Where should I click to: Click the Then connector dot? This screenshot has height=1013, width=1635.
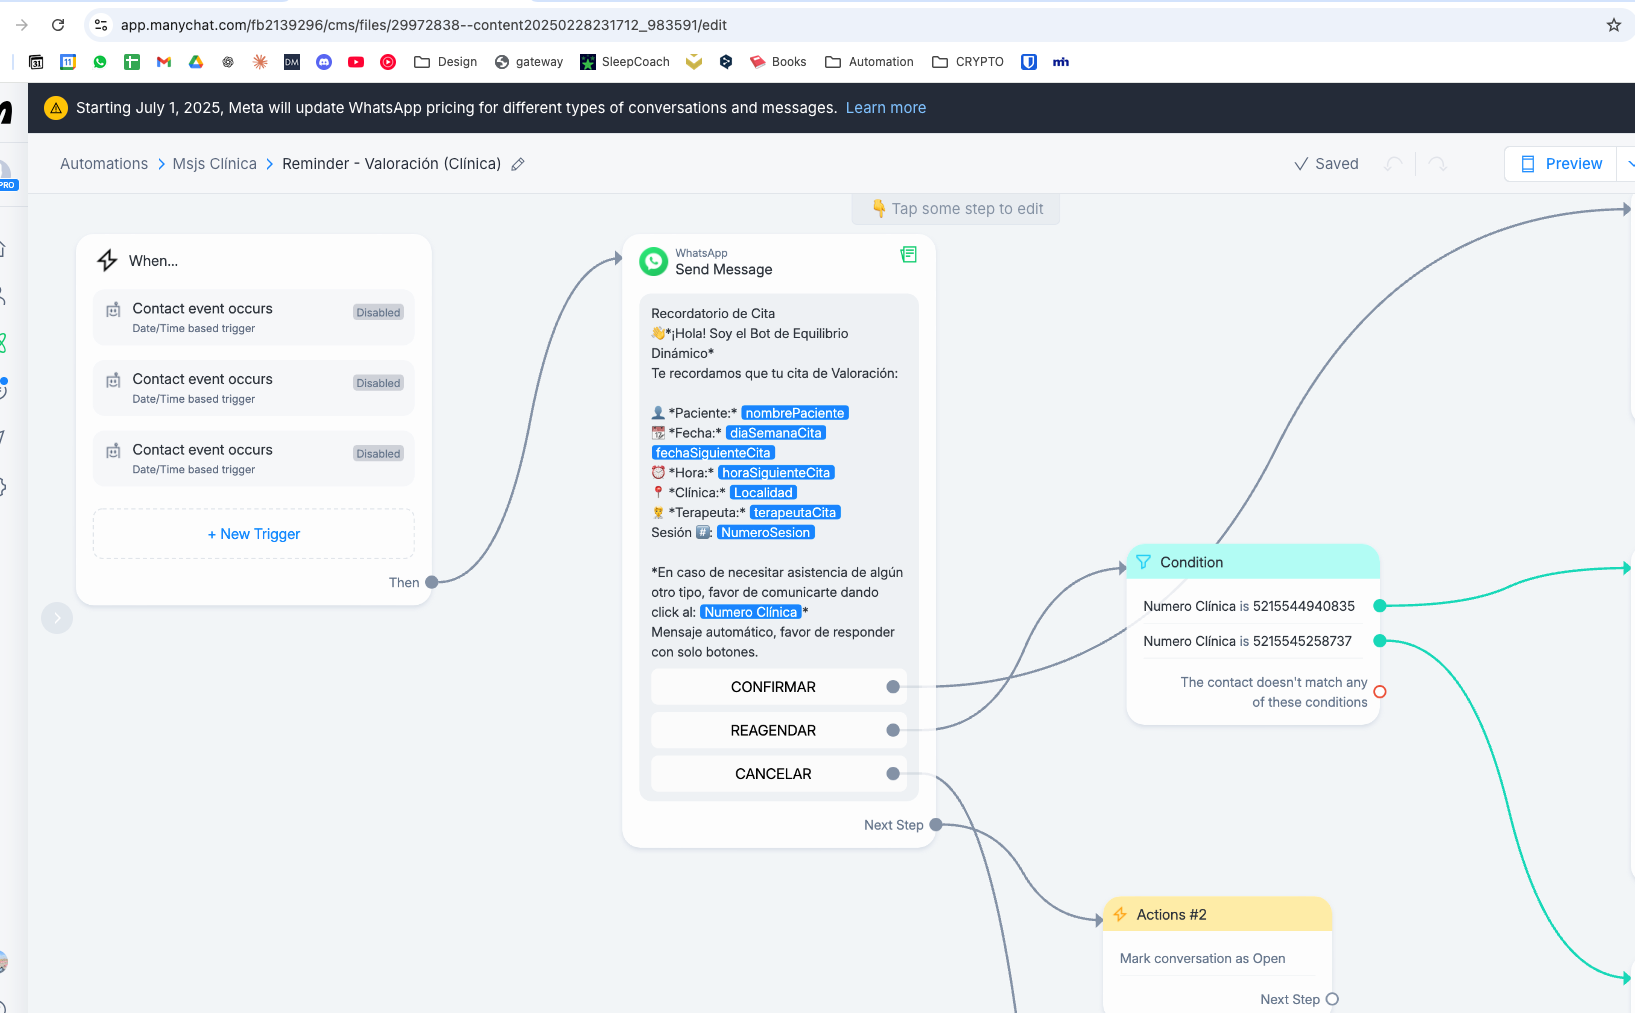432,583
